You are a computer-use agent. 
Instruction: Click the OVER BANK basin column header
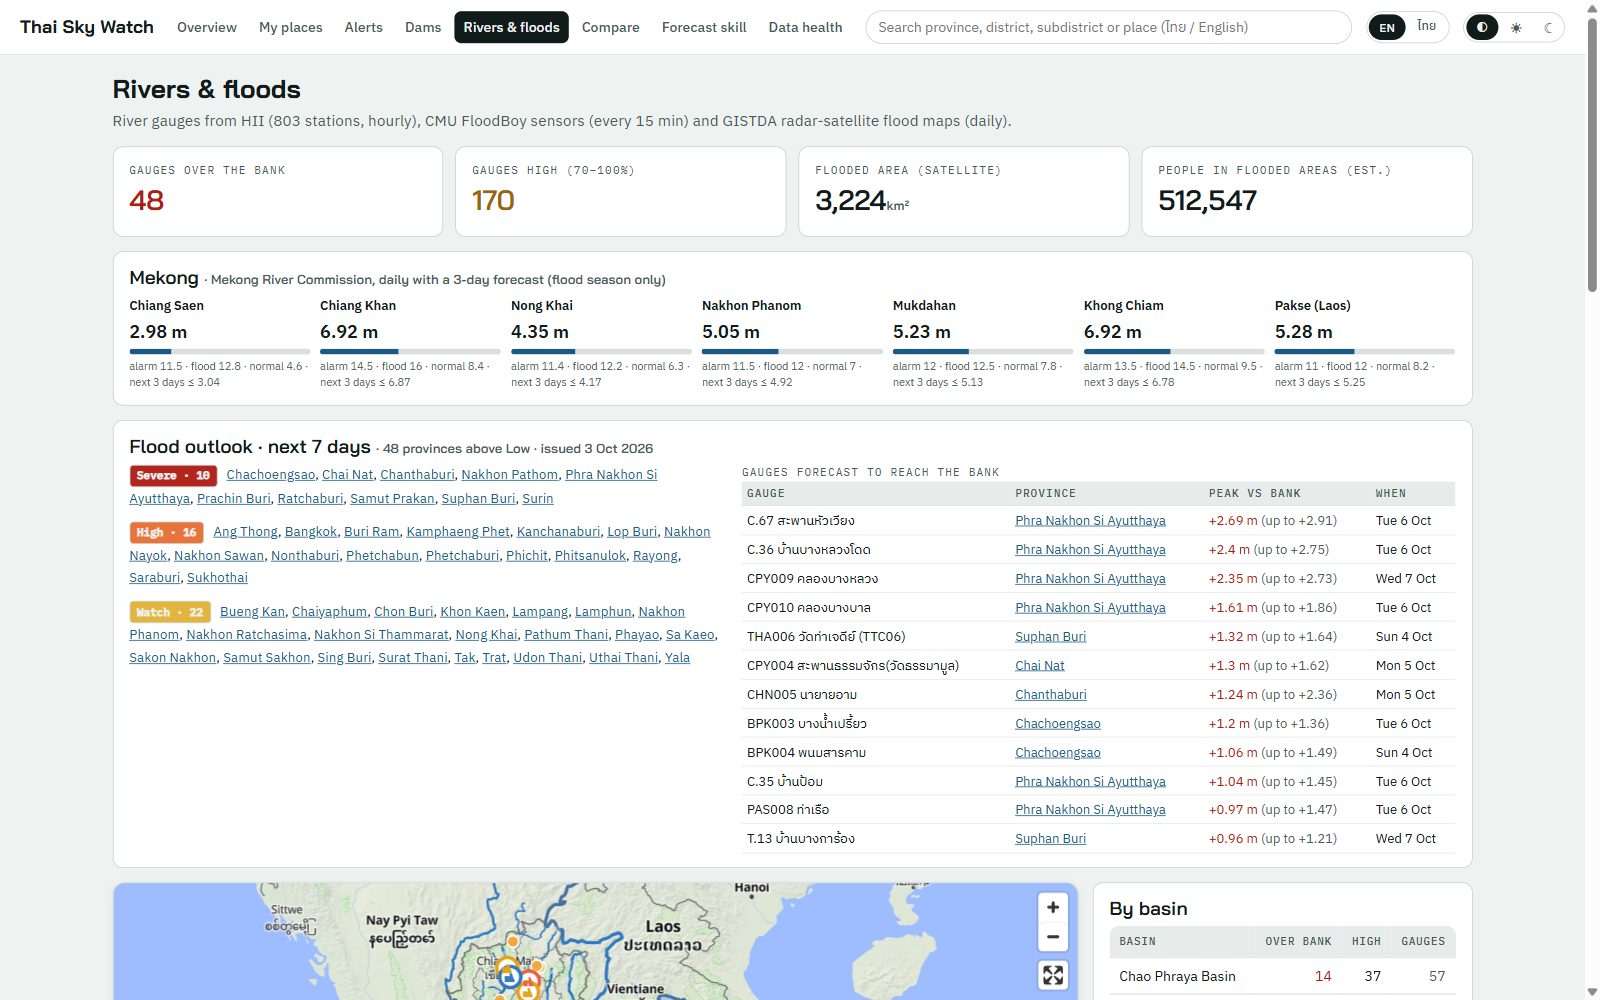click(x=1298, y=942)
